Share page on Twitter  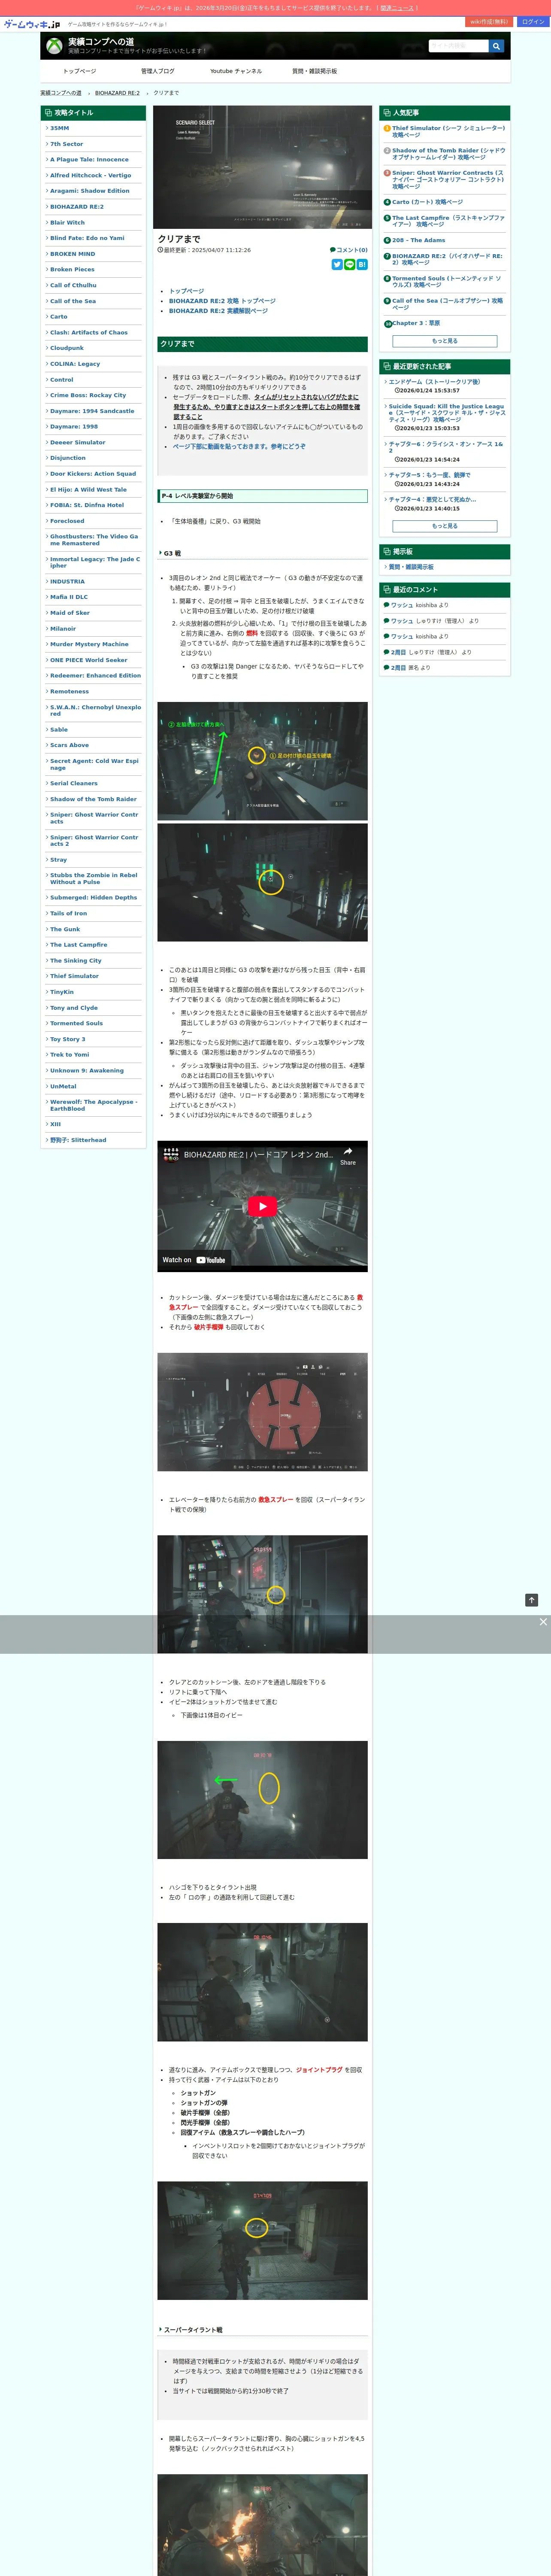pos(337,264)
